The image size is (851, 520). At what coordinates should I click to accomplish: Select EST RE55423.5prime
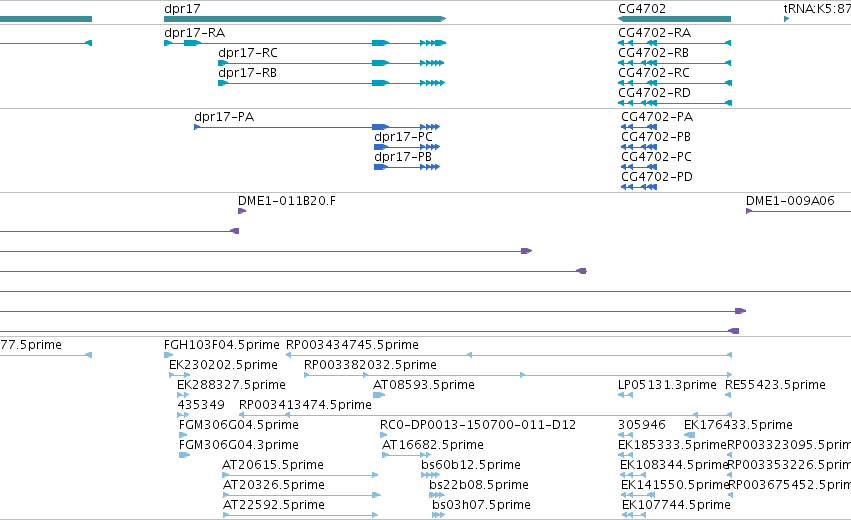pyautogui.click(x=729, y=395)
